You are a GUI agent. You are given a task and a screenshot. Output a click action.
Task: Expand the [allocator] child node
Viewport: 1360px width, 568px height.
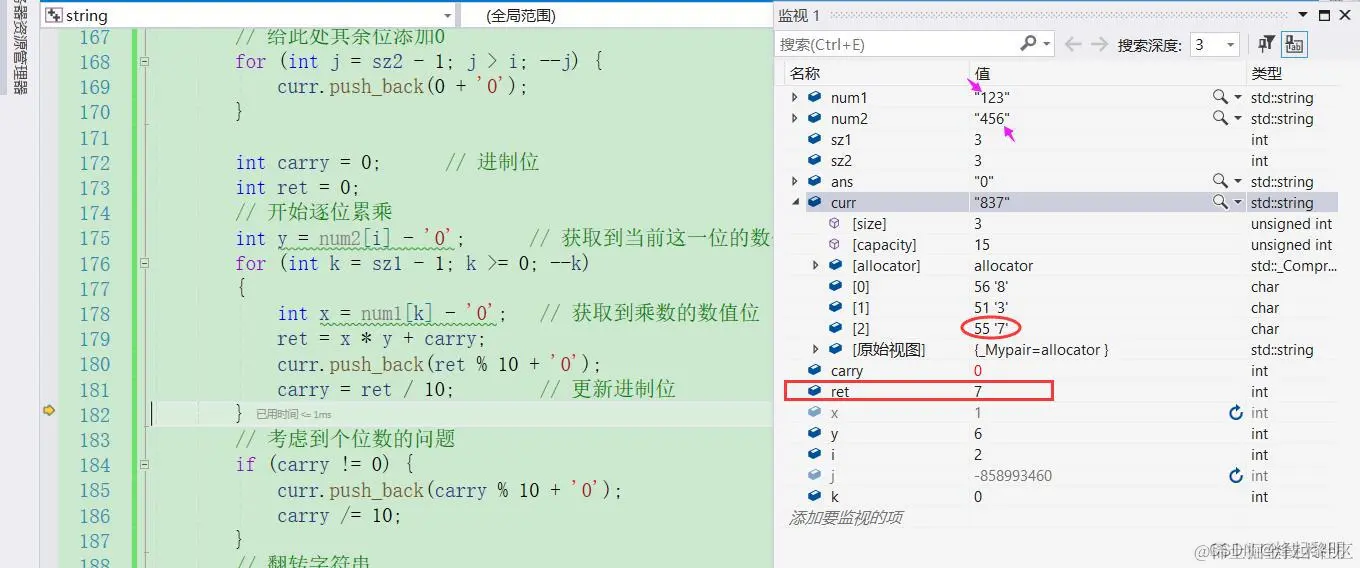pos(815,266)
